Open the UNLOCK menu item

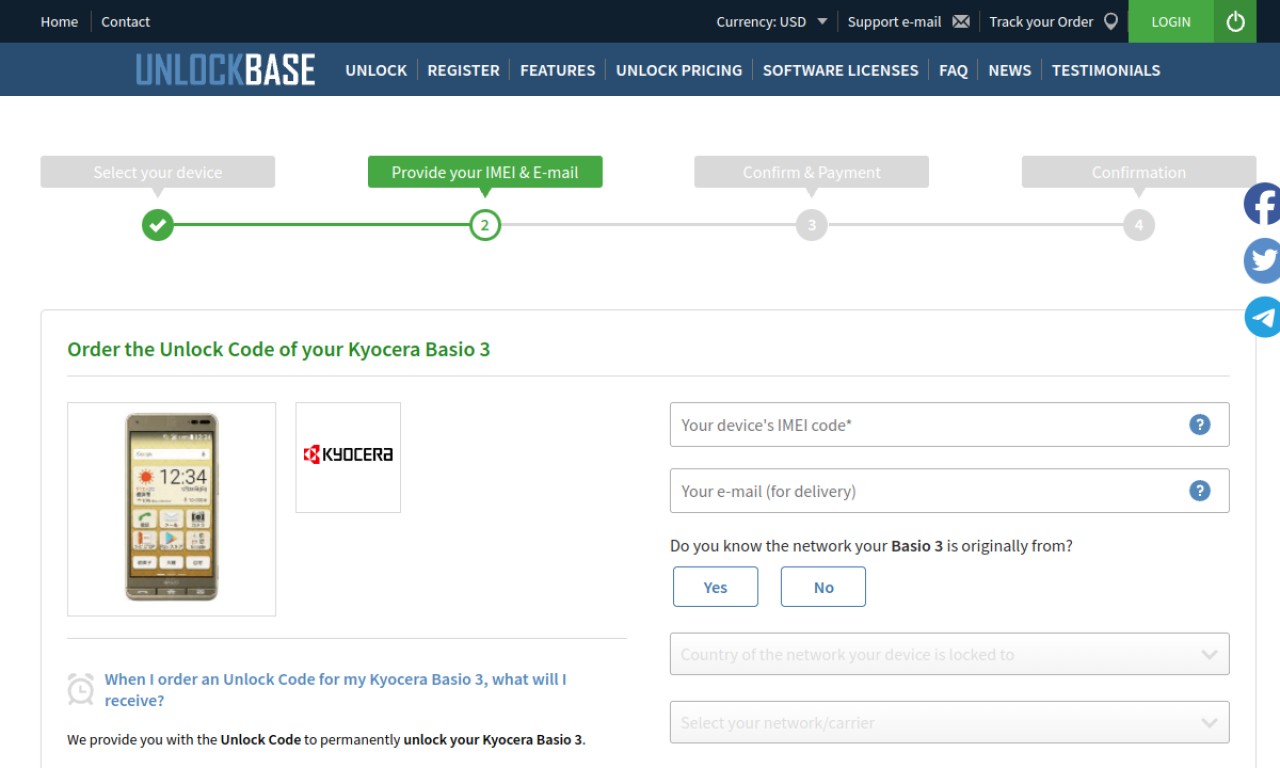pos(376,70)
